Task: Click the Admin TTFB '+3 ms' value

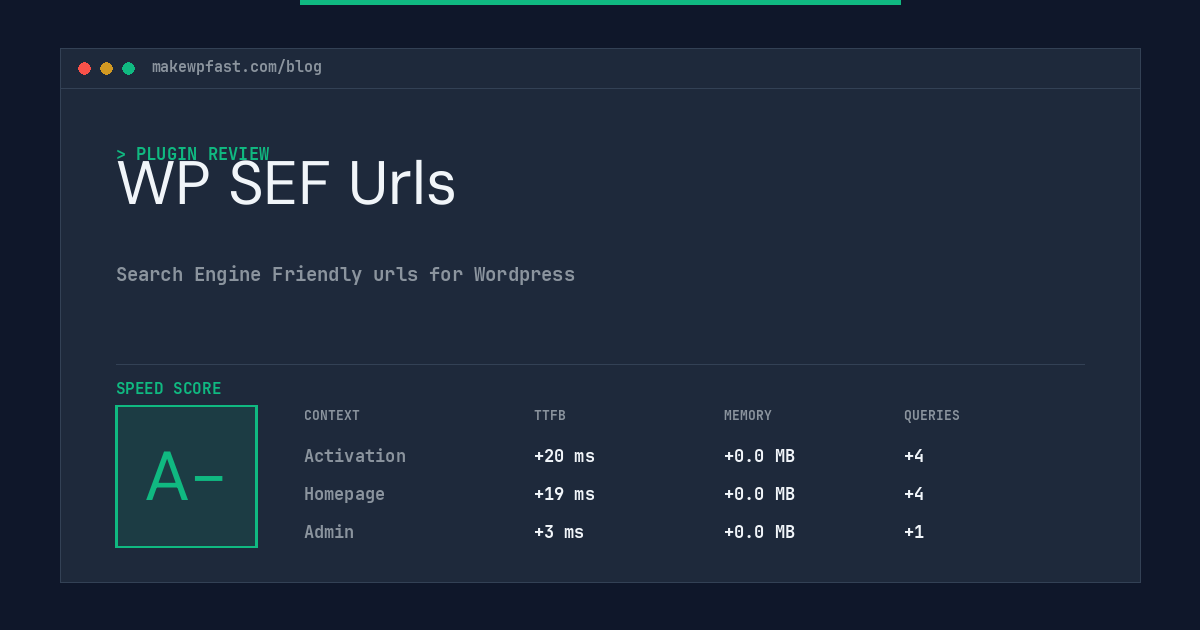Action: coord(559,532)
